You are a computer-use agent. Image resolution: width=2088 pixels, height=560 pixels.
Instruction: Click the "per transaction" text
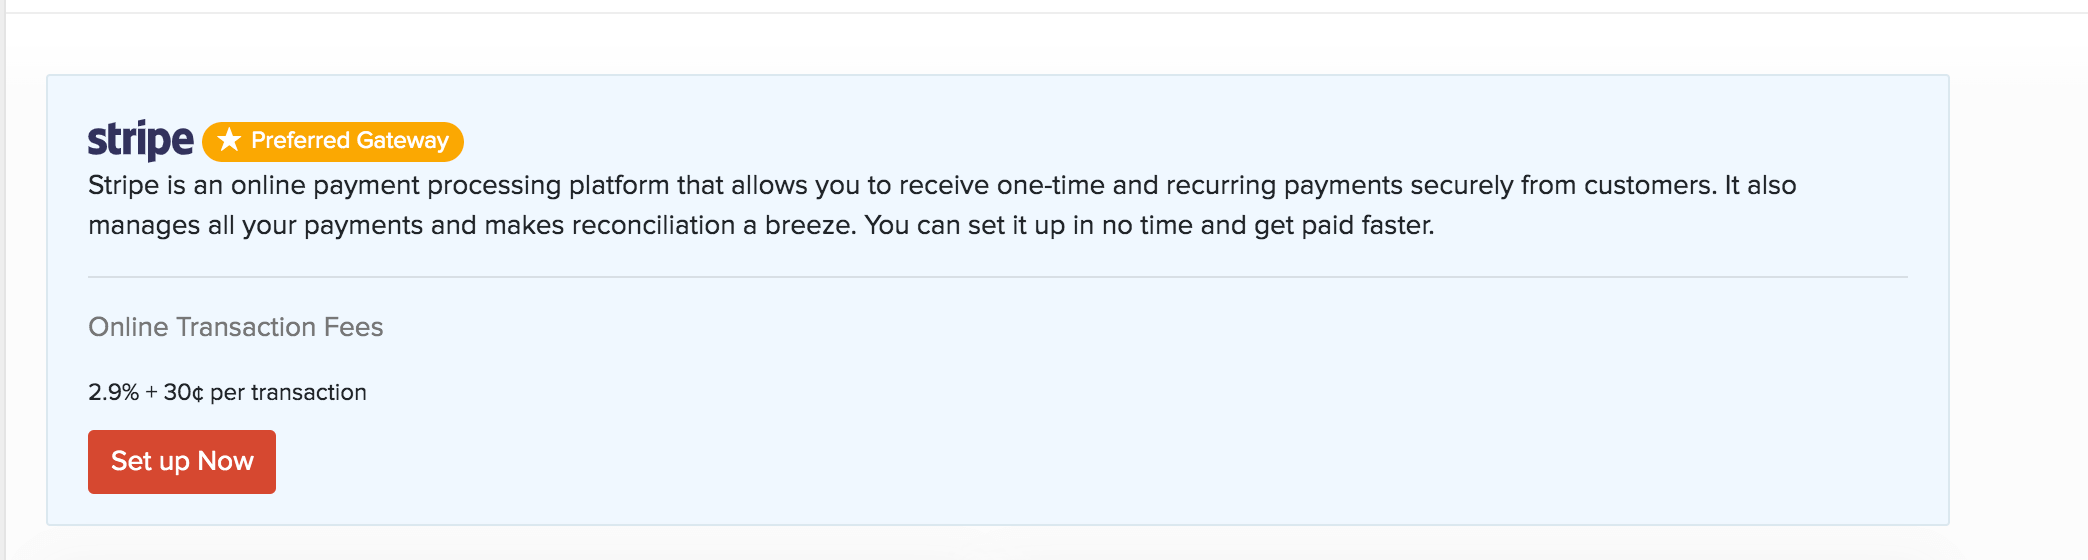(x=288, y=392)
